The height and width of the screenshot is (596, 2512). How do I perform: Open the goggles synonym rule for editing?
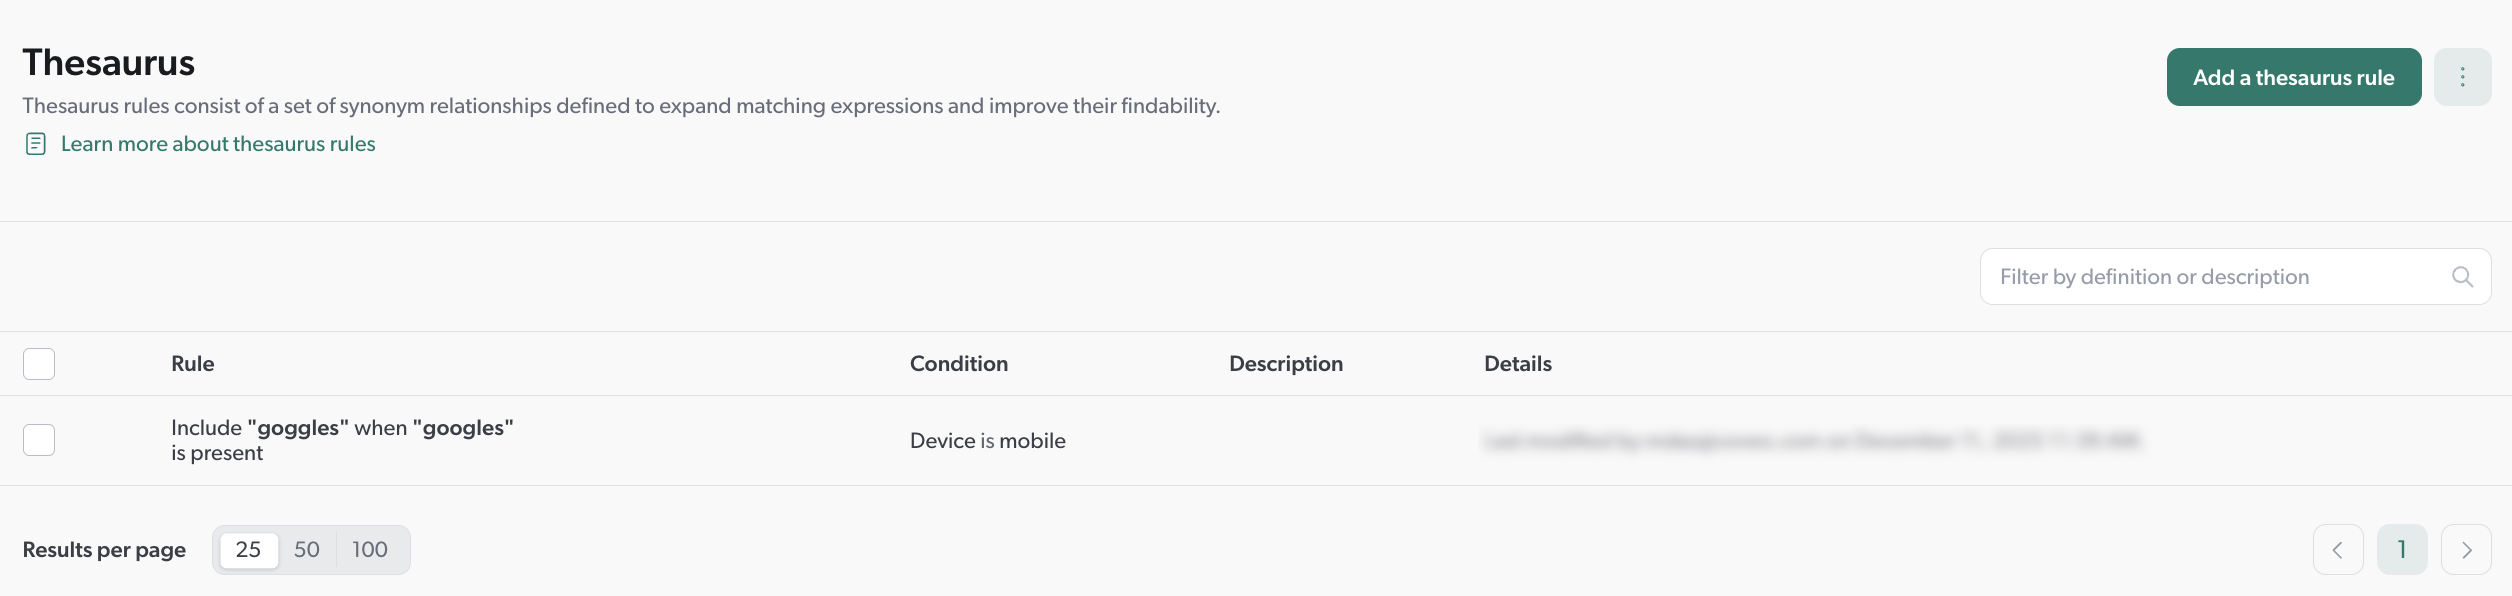341,439
